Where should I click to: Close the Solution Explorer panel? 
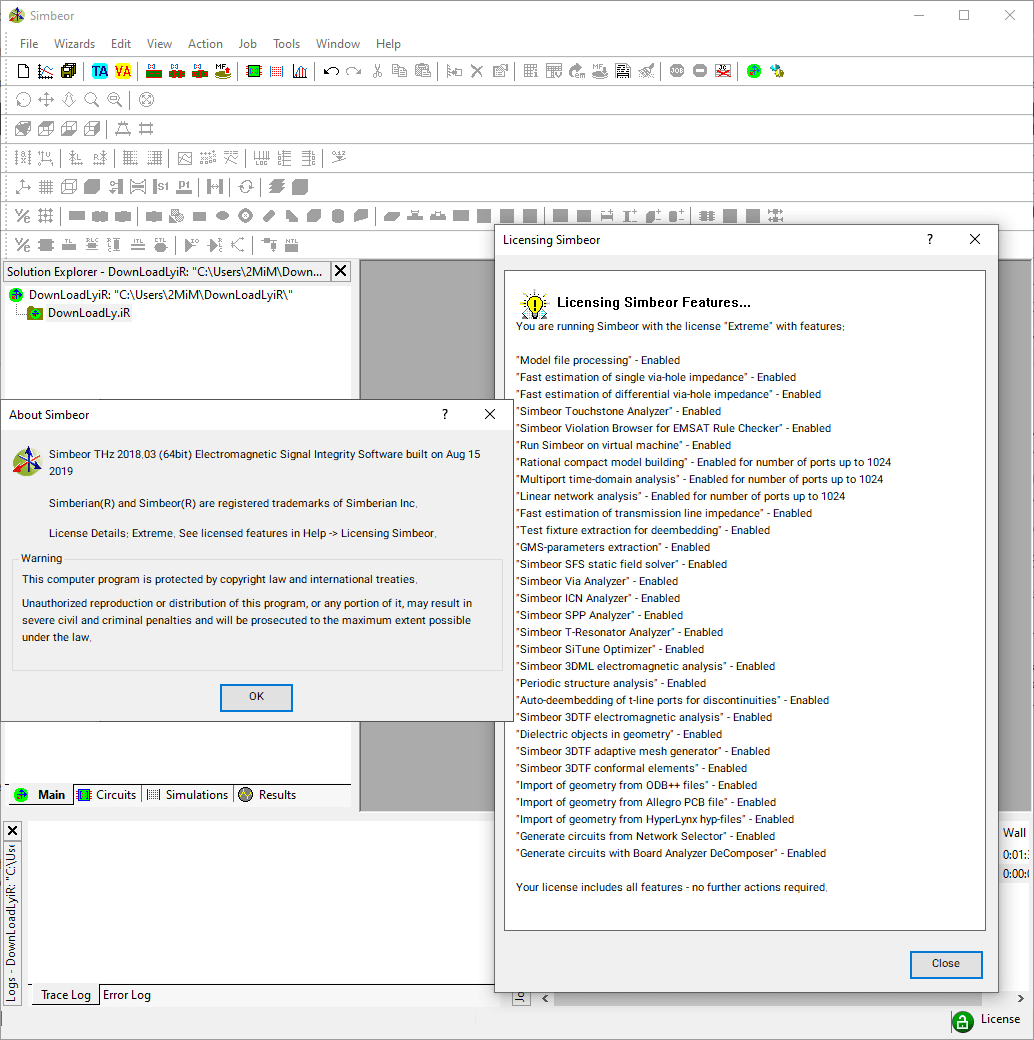341,271
